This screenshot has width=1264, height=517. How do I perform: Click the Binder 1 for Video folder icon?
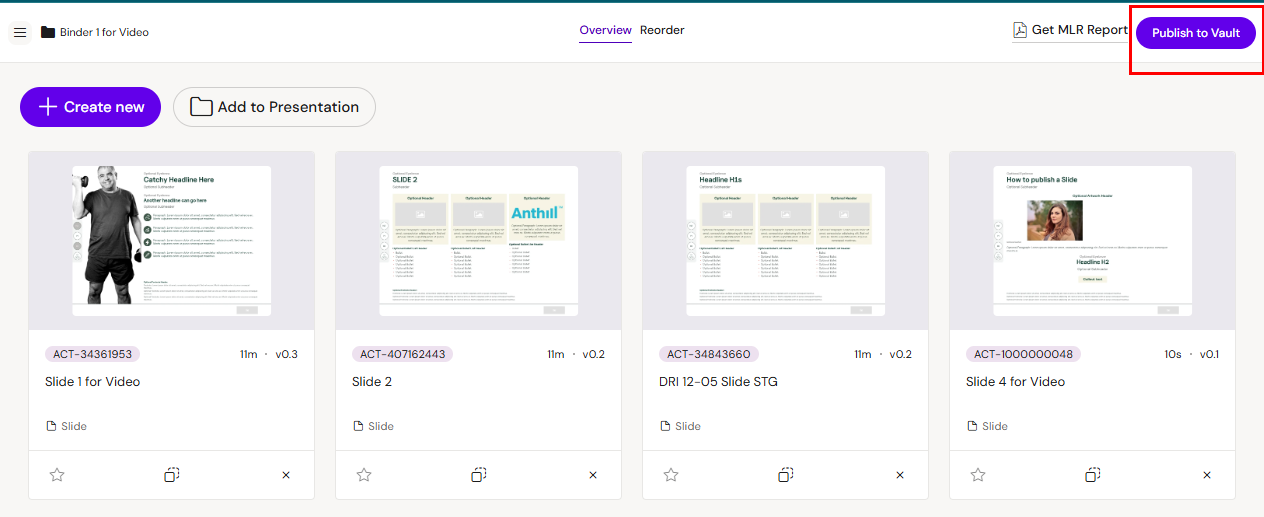point(48,33)
